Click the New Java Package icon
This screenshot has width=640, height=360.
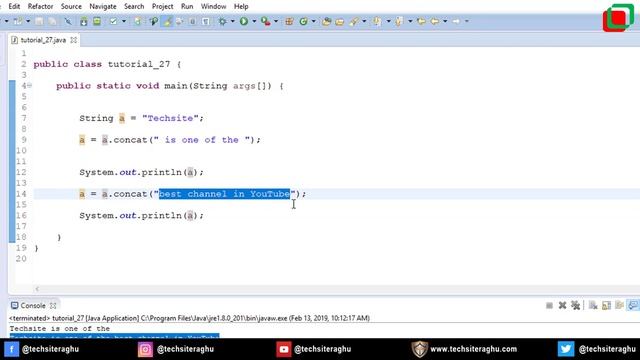point(289,21)
